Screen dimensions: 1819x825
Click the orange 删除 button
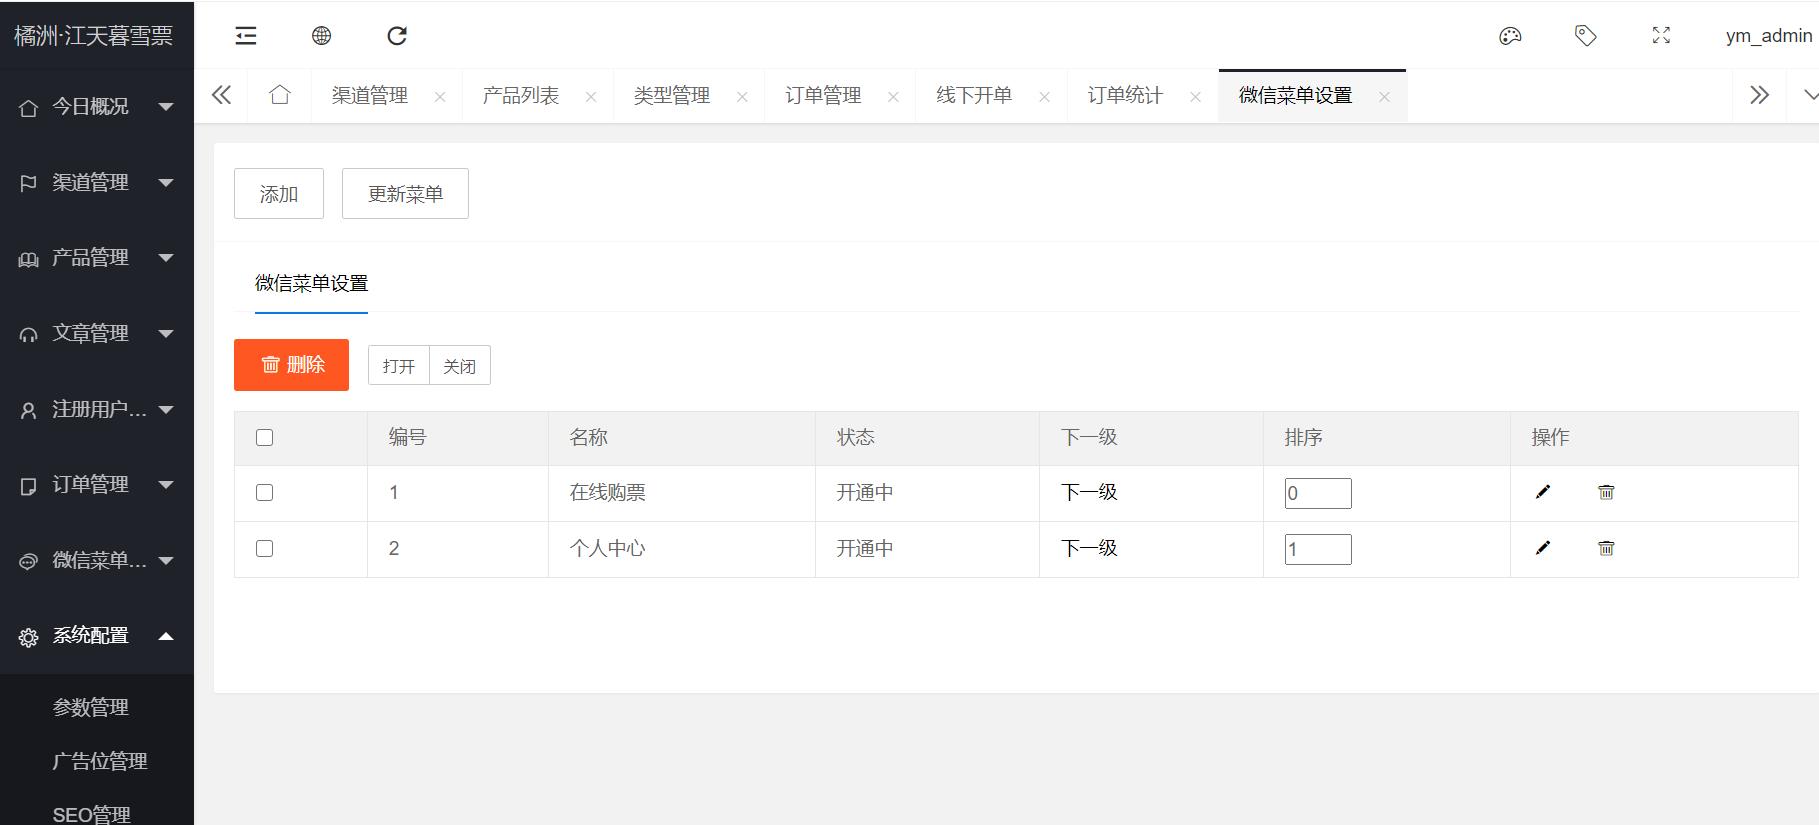[291, 365]
